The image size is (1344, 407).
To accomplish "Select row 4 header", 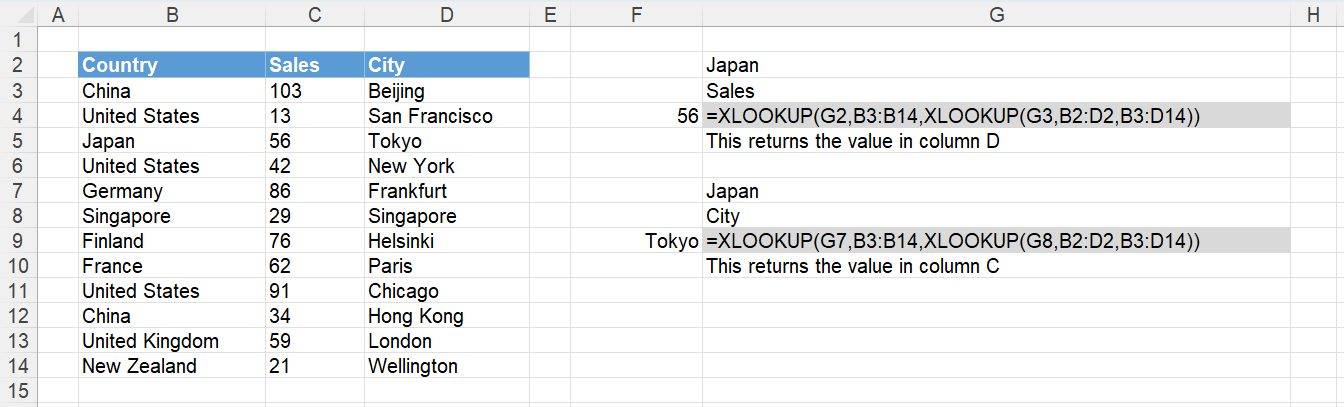I will click(x=19, y=116).
